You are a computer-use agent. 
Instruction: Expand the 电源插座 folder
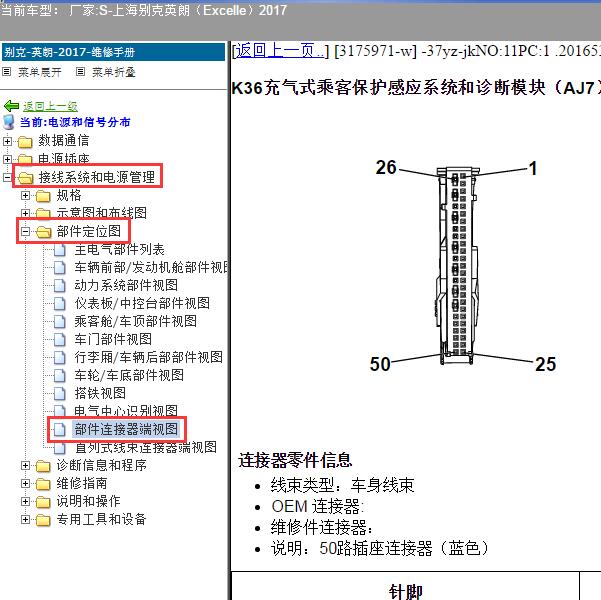[x=7, y=159]
